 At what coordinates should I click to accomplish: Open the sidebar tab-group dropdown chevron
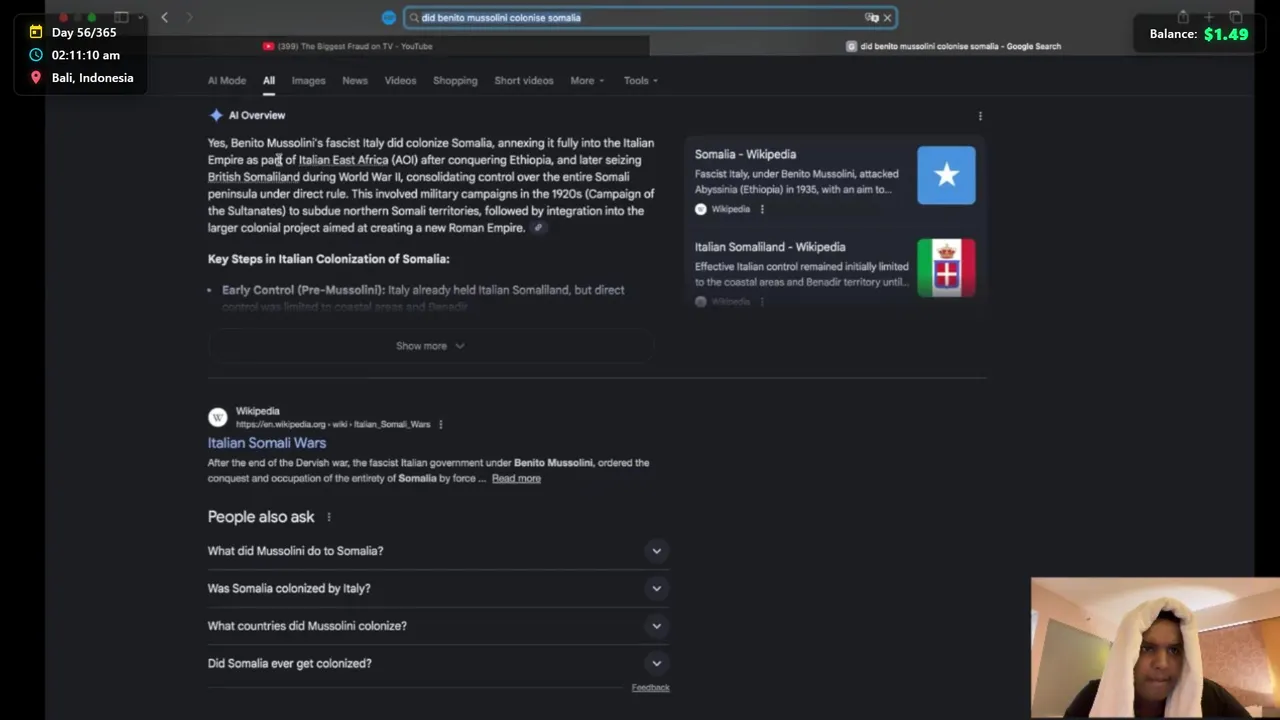click(141, 17)
